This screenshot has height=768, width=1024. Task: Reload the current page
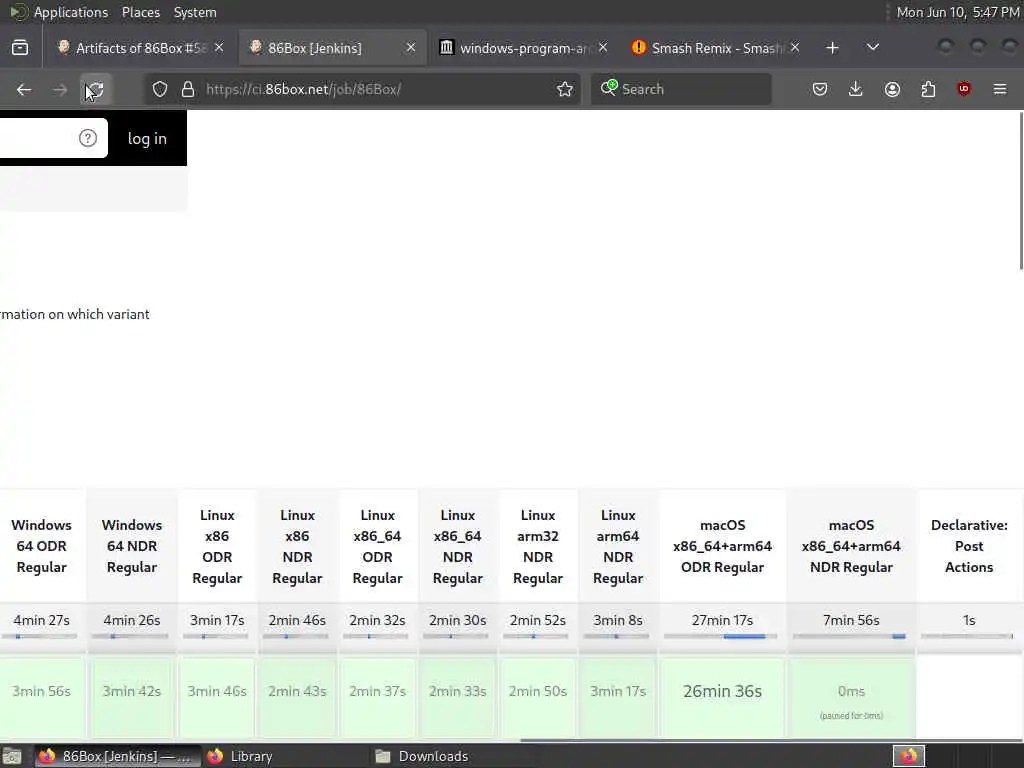click(95, 89)
